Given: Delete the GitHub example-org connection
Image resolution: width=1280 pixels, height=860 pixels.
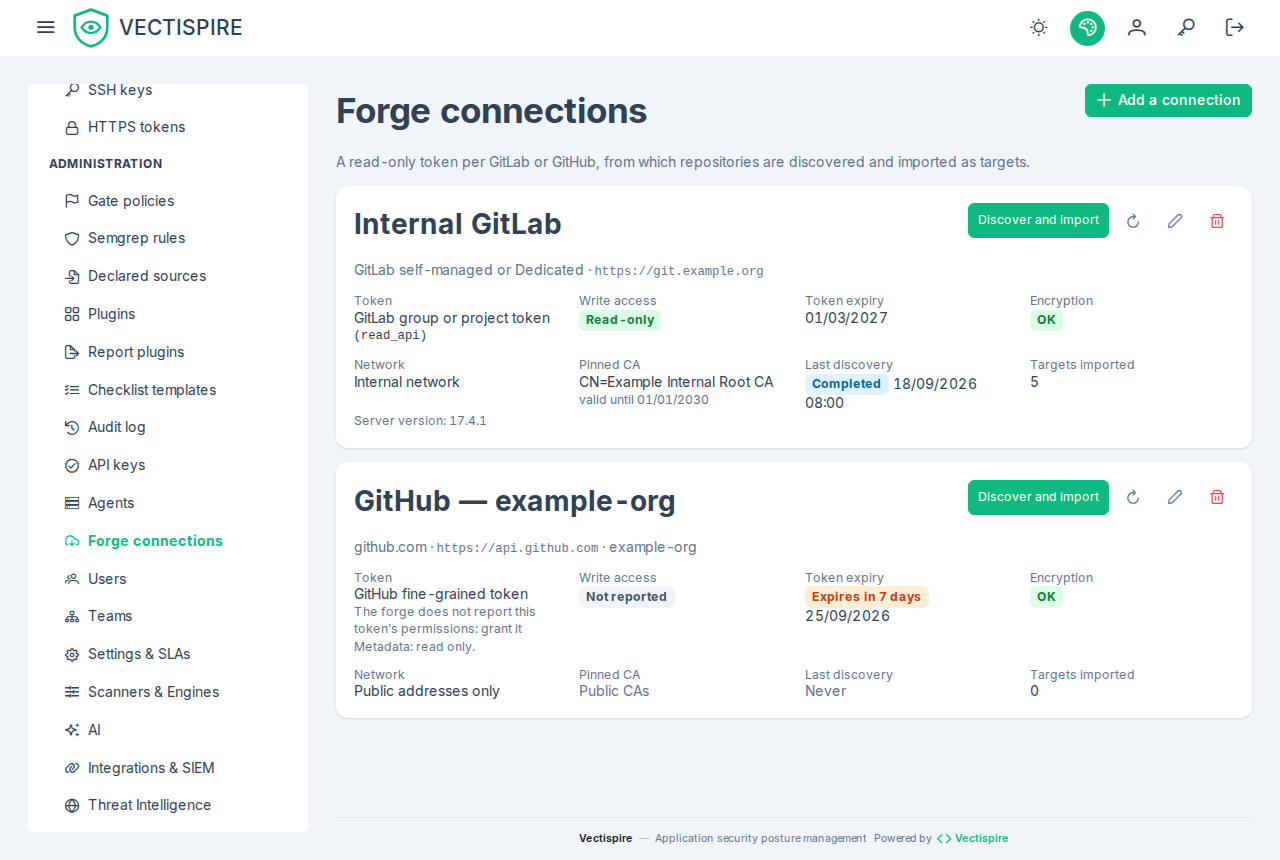Looking at the screenshot, I should [1217, 497].
